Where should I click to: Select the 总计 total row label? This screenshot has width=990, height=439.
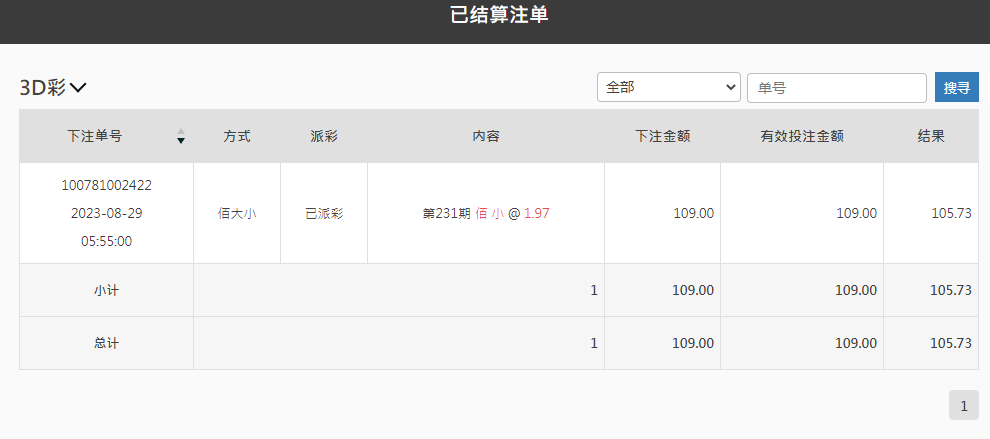coord(107,343)
